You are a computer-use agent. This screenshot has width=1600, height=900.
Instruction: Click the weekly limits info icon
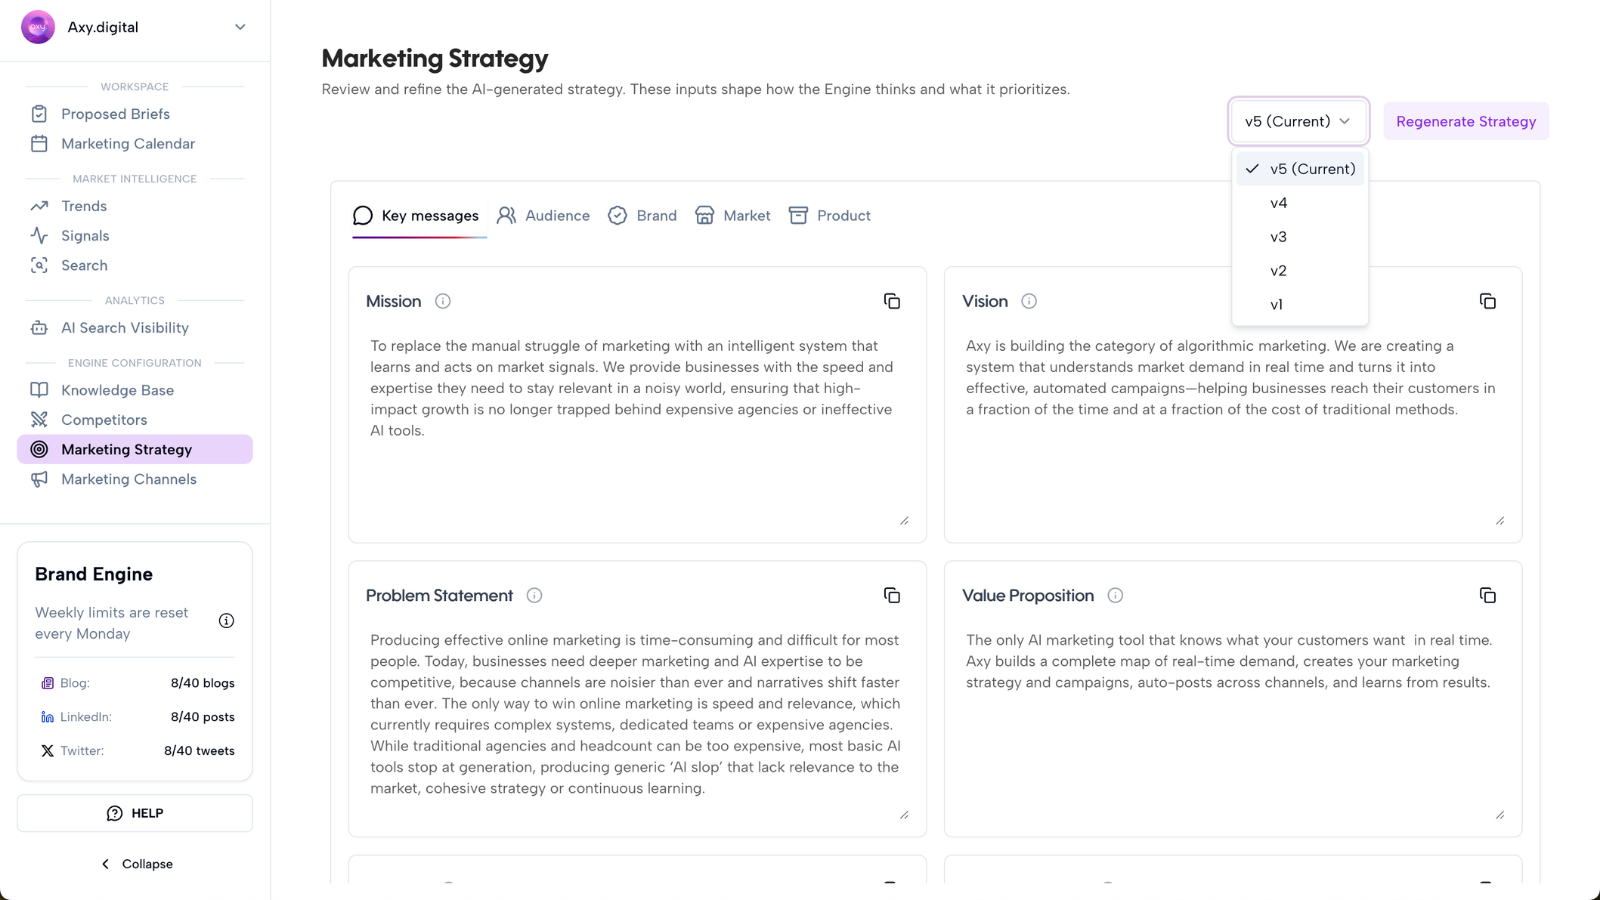coord(227,621)
